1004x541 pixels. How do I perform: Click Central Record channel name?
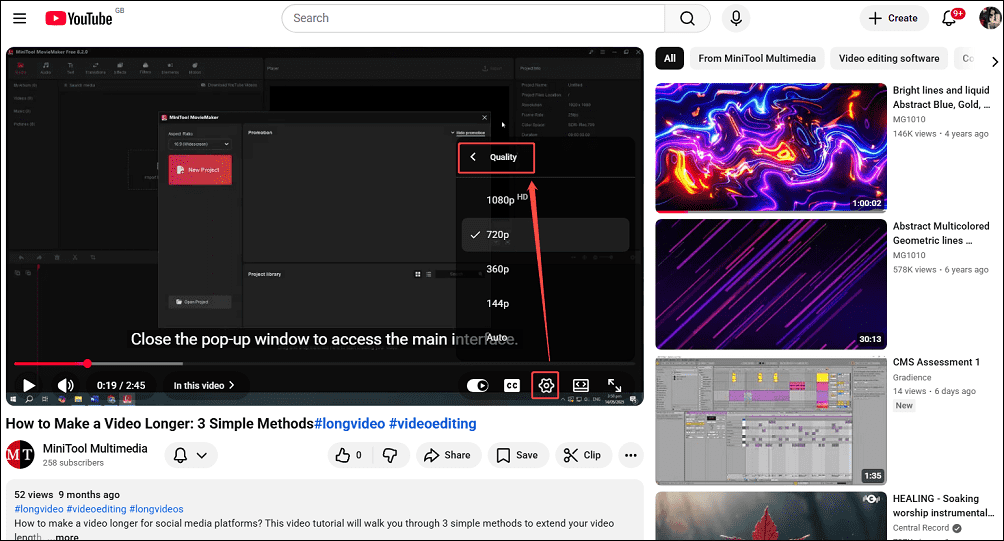(x=921, y=528)
